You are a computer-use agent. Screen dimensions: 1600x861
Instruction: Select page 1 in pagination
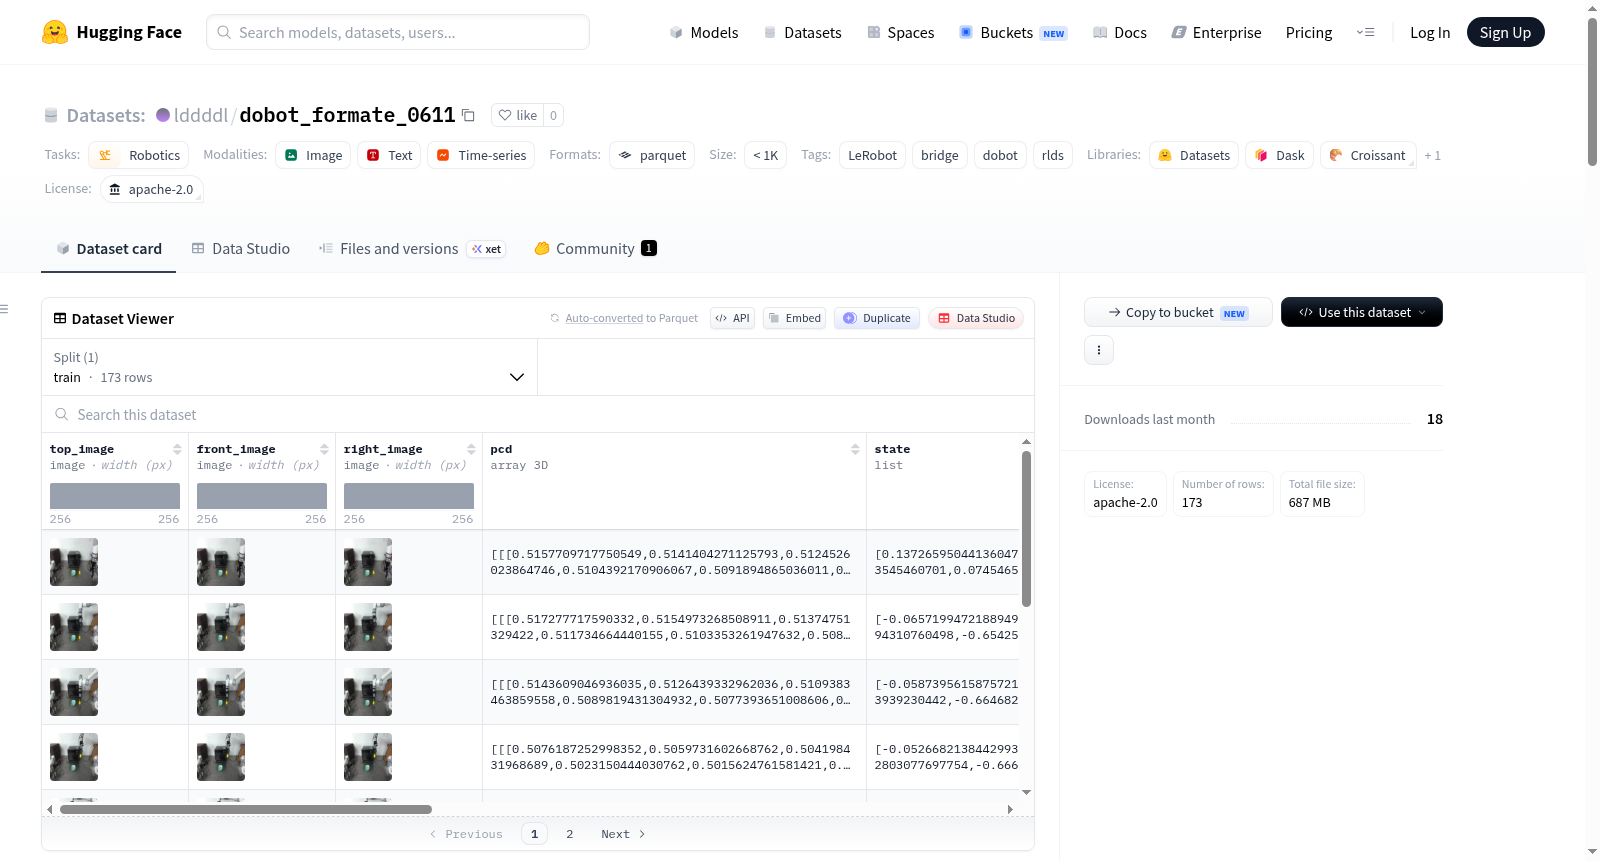click(x=534, y=834)
